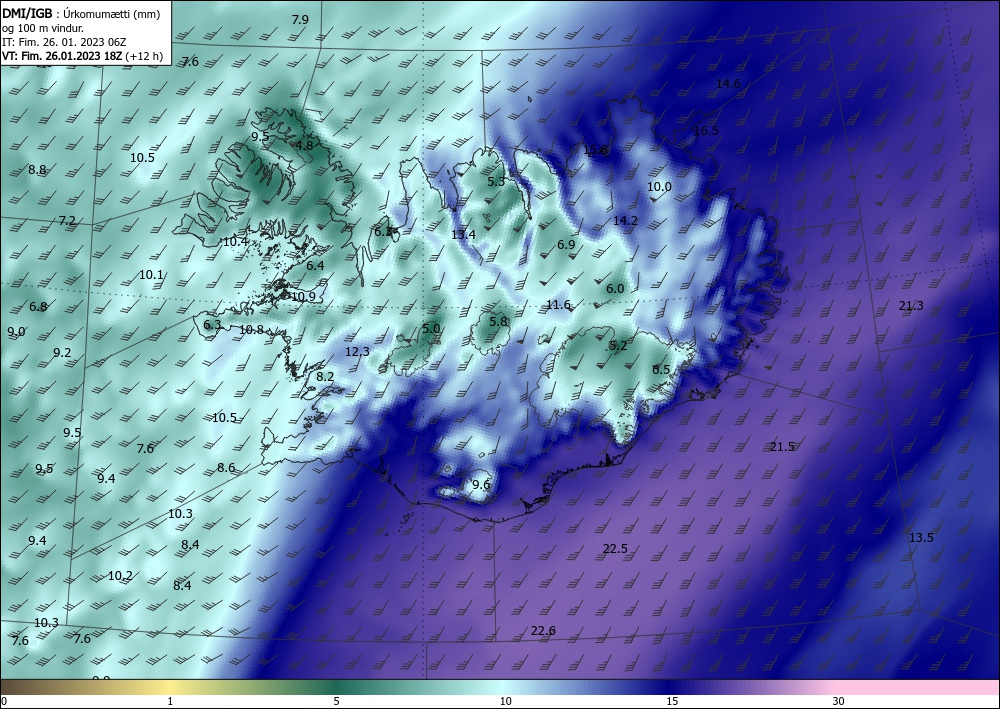The width and height of the screenshot is (1000, 709).
Task: Click the 12.3 map value
Action: click(357, 351)
